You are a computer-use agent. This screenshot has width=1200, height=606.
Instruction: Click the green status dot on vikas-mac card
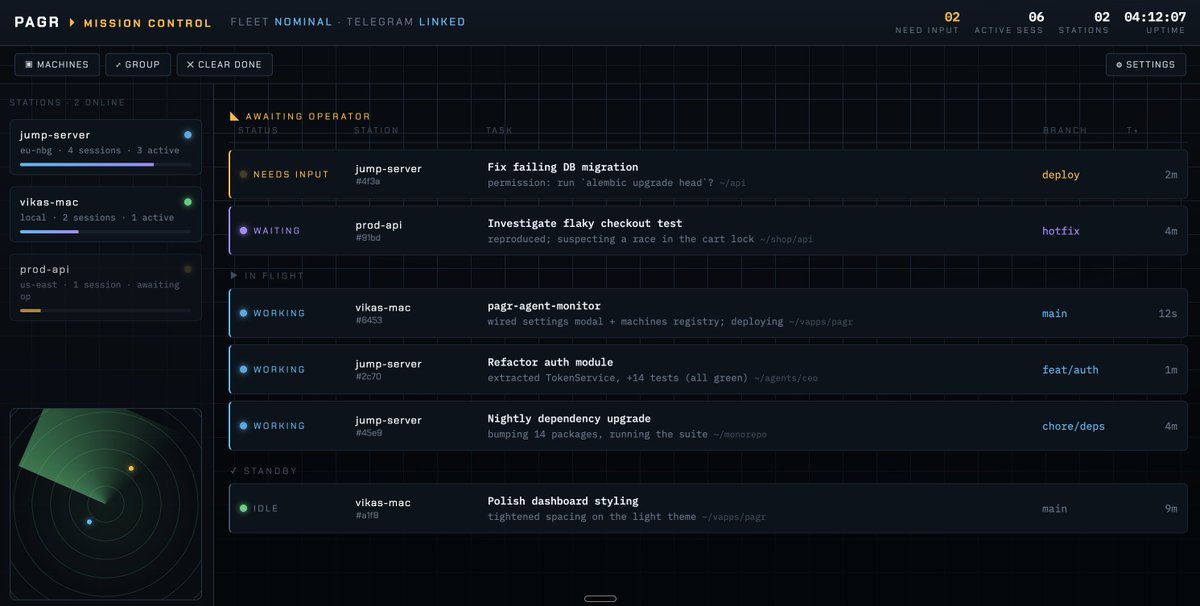tap(188, 201)
